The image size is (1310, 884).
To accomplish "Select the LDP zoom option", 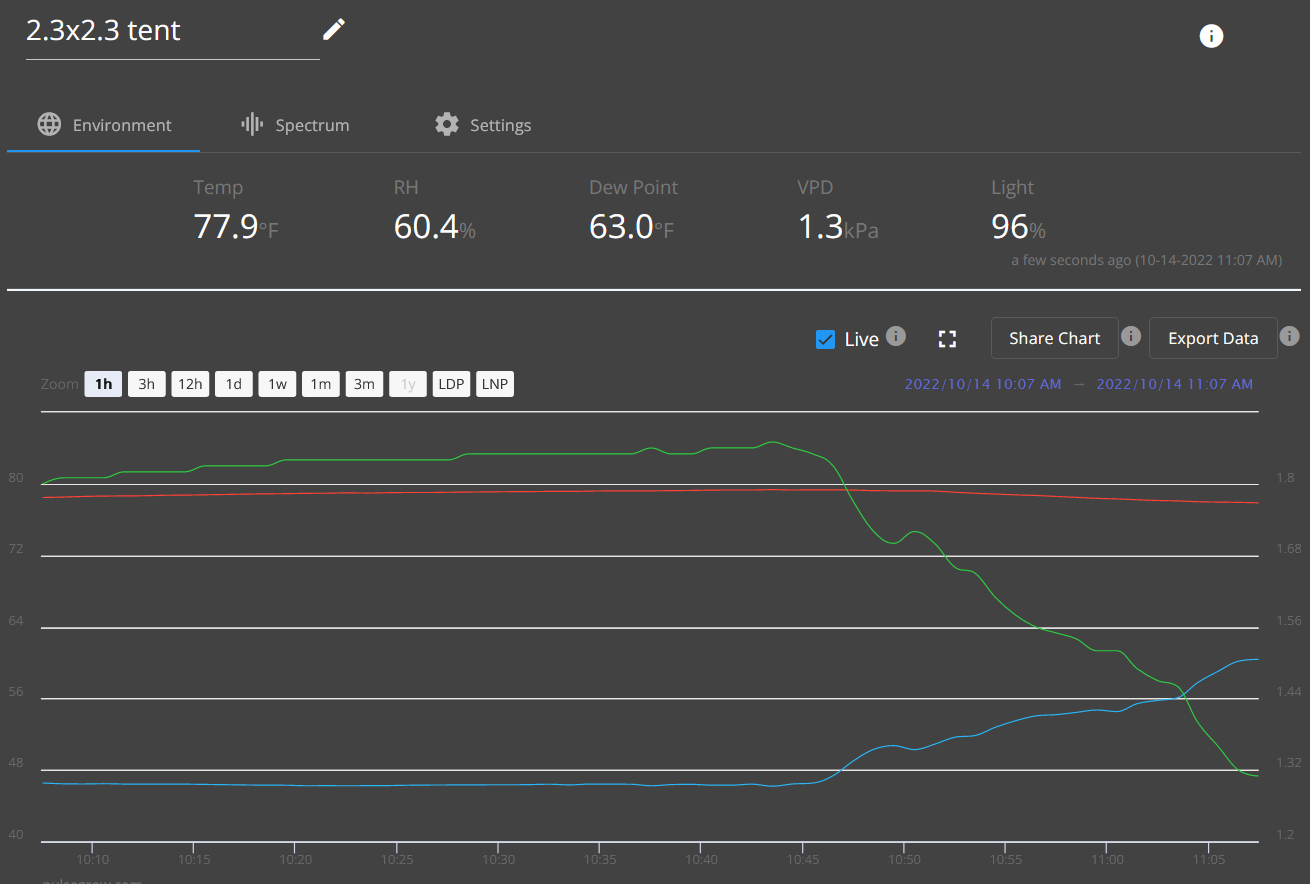I will (x=451, y=384).
